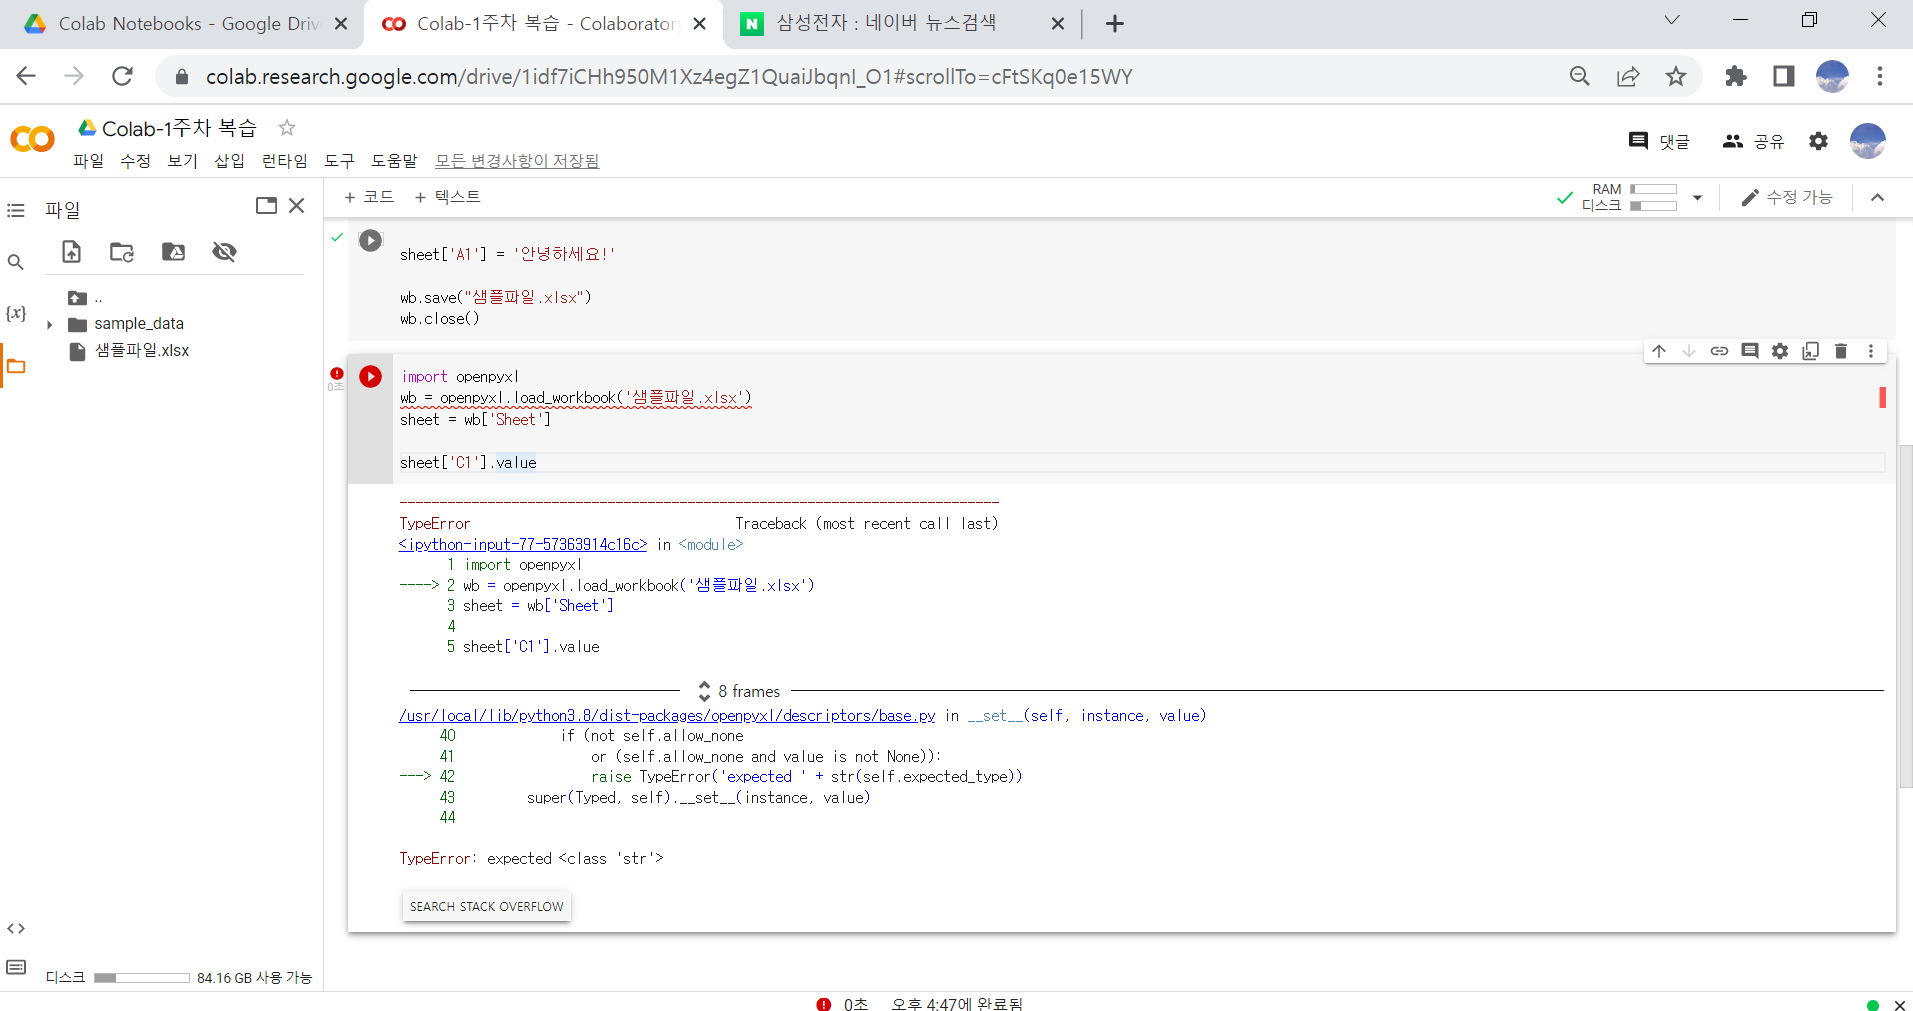Open cell editor settings gear

click(x=1780, y=351)
